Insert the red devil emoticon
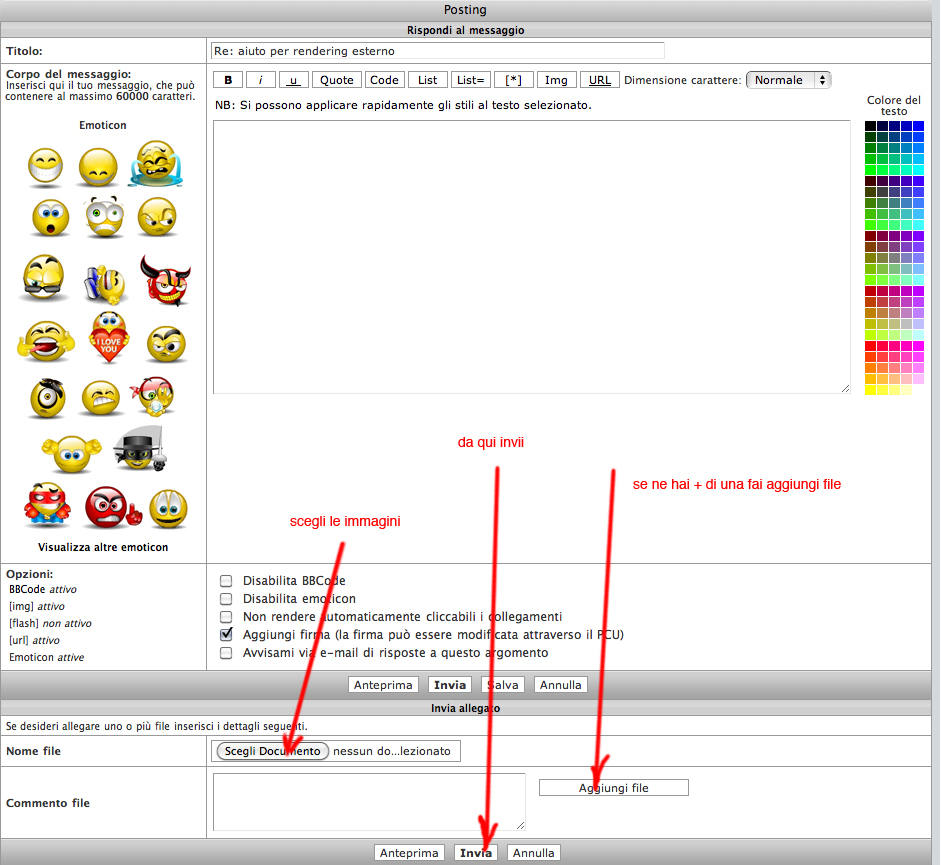The height and width of the screenshot is (865, 941). 166,280
